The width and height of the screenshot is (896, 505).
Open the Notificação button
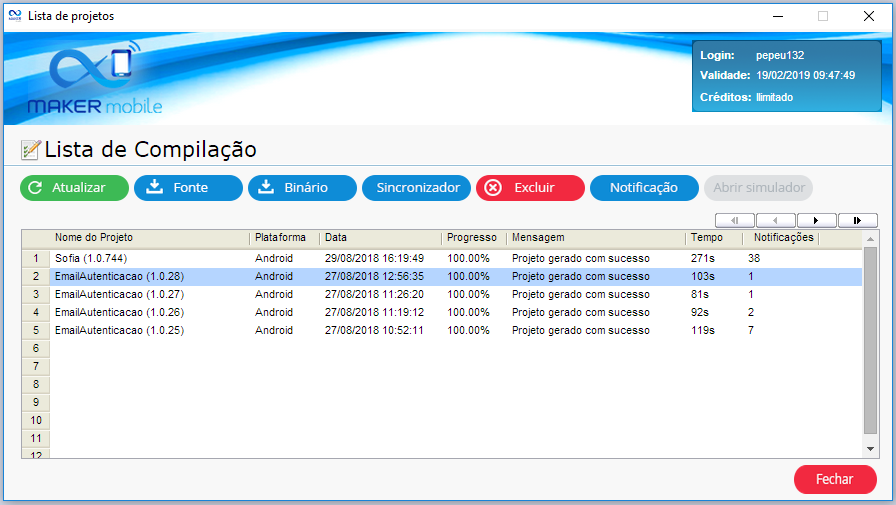pos(643,188)
